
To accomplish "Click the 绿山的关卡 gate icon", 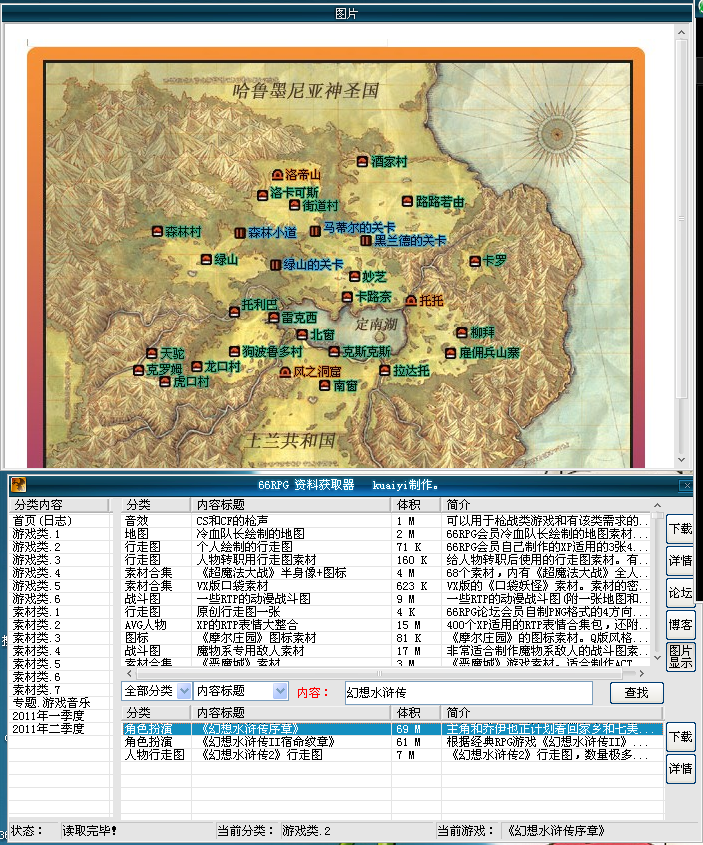I will tap(275, 265).
